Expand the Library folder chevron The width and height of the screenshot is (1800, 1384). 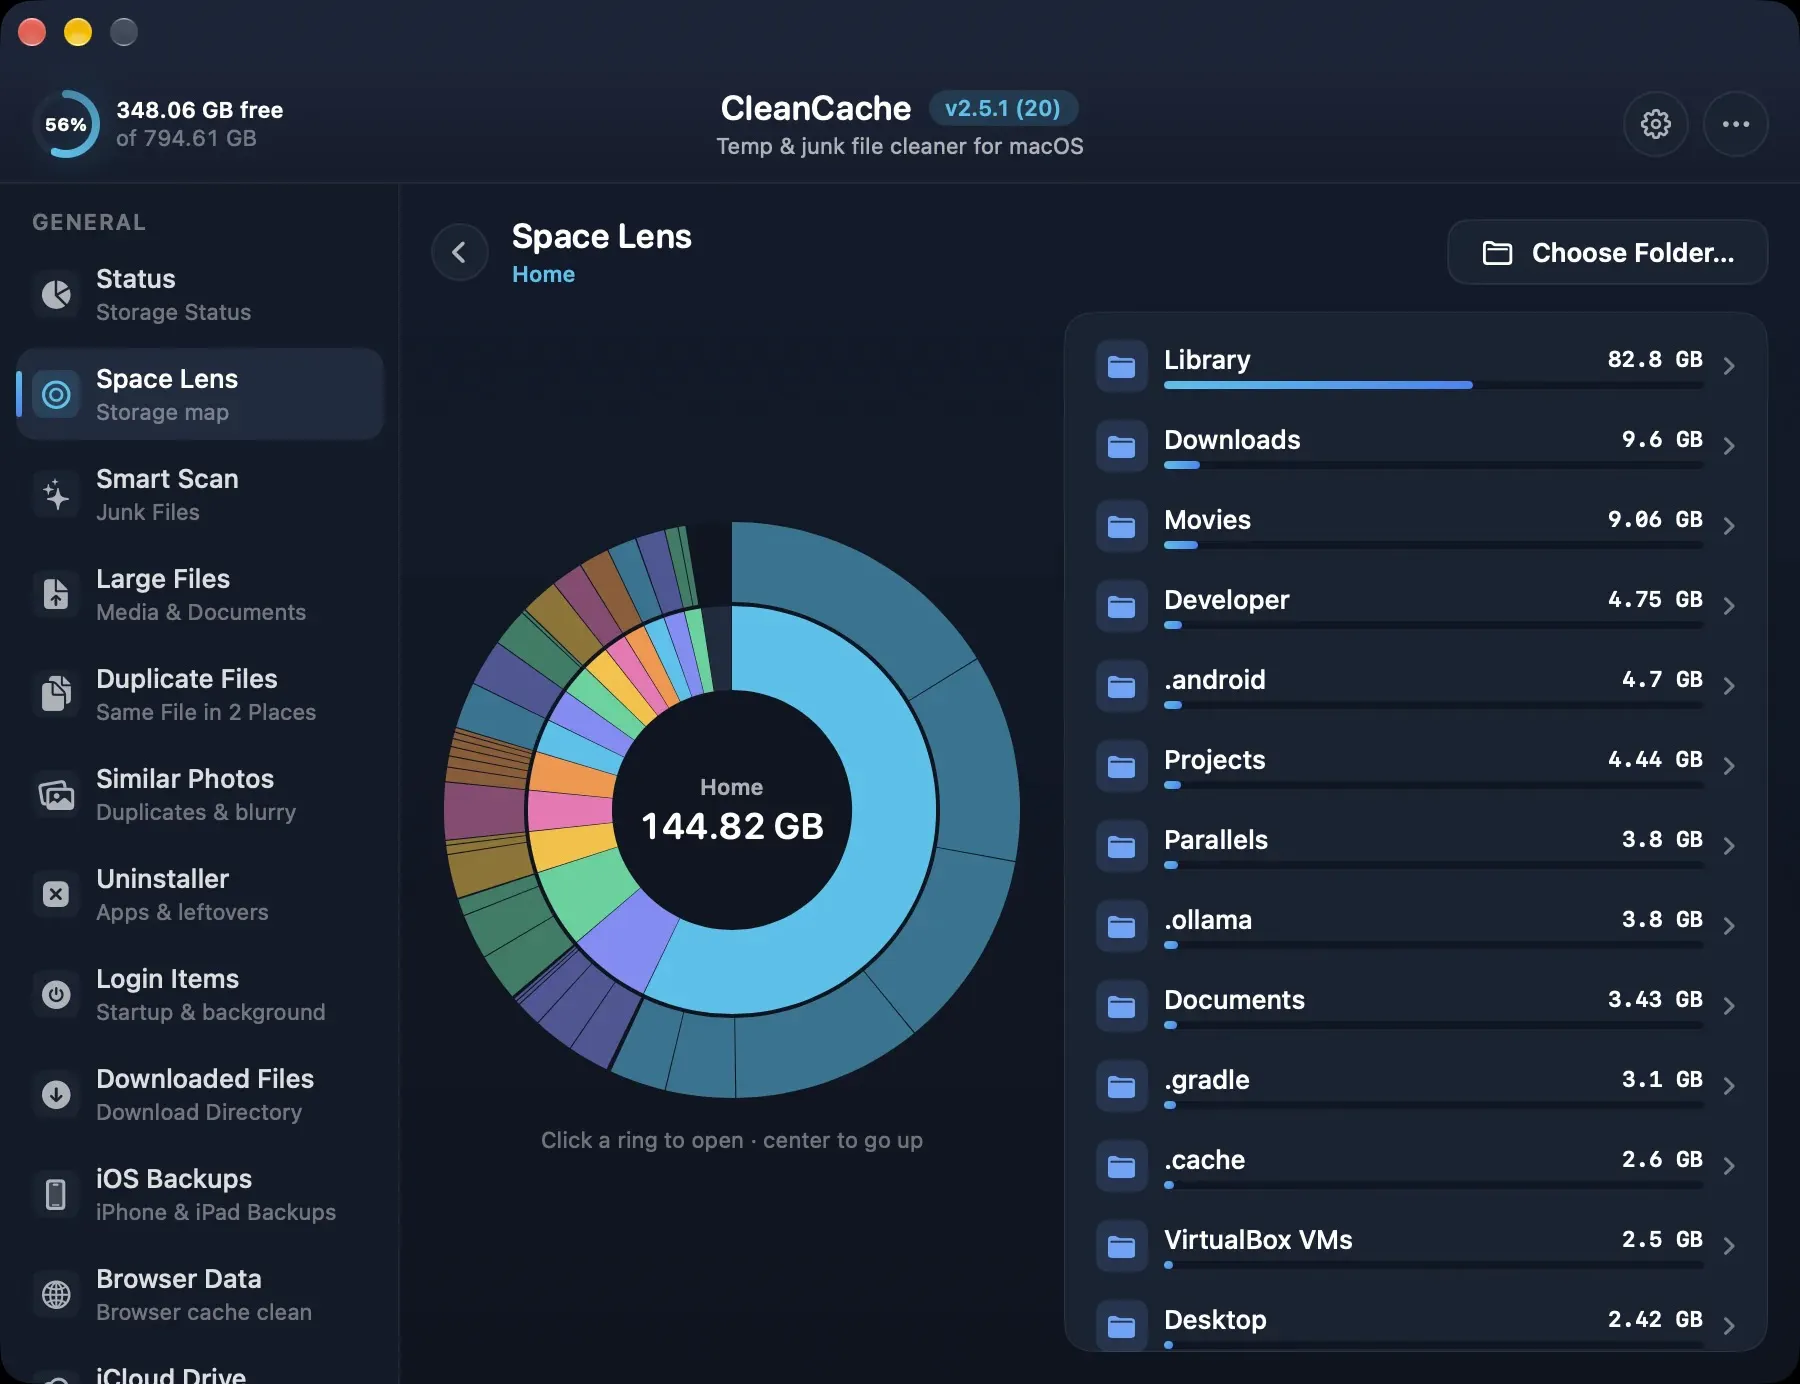[1729, 366]
